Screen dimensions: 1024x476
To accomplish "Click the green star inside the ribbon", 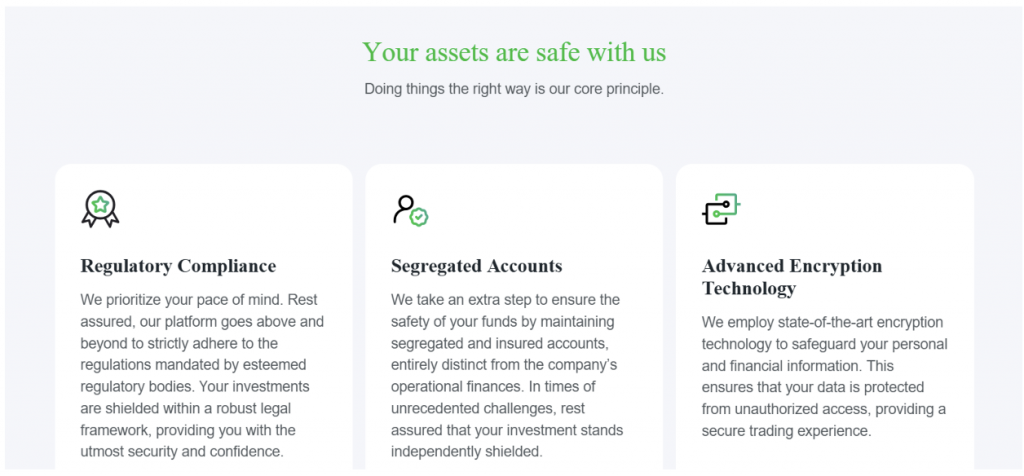I will (x=100, y=205).
